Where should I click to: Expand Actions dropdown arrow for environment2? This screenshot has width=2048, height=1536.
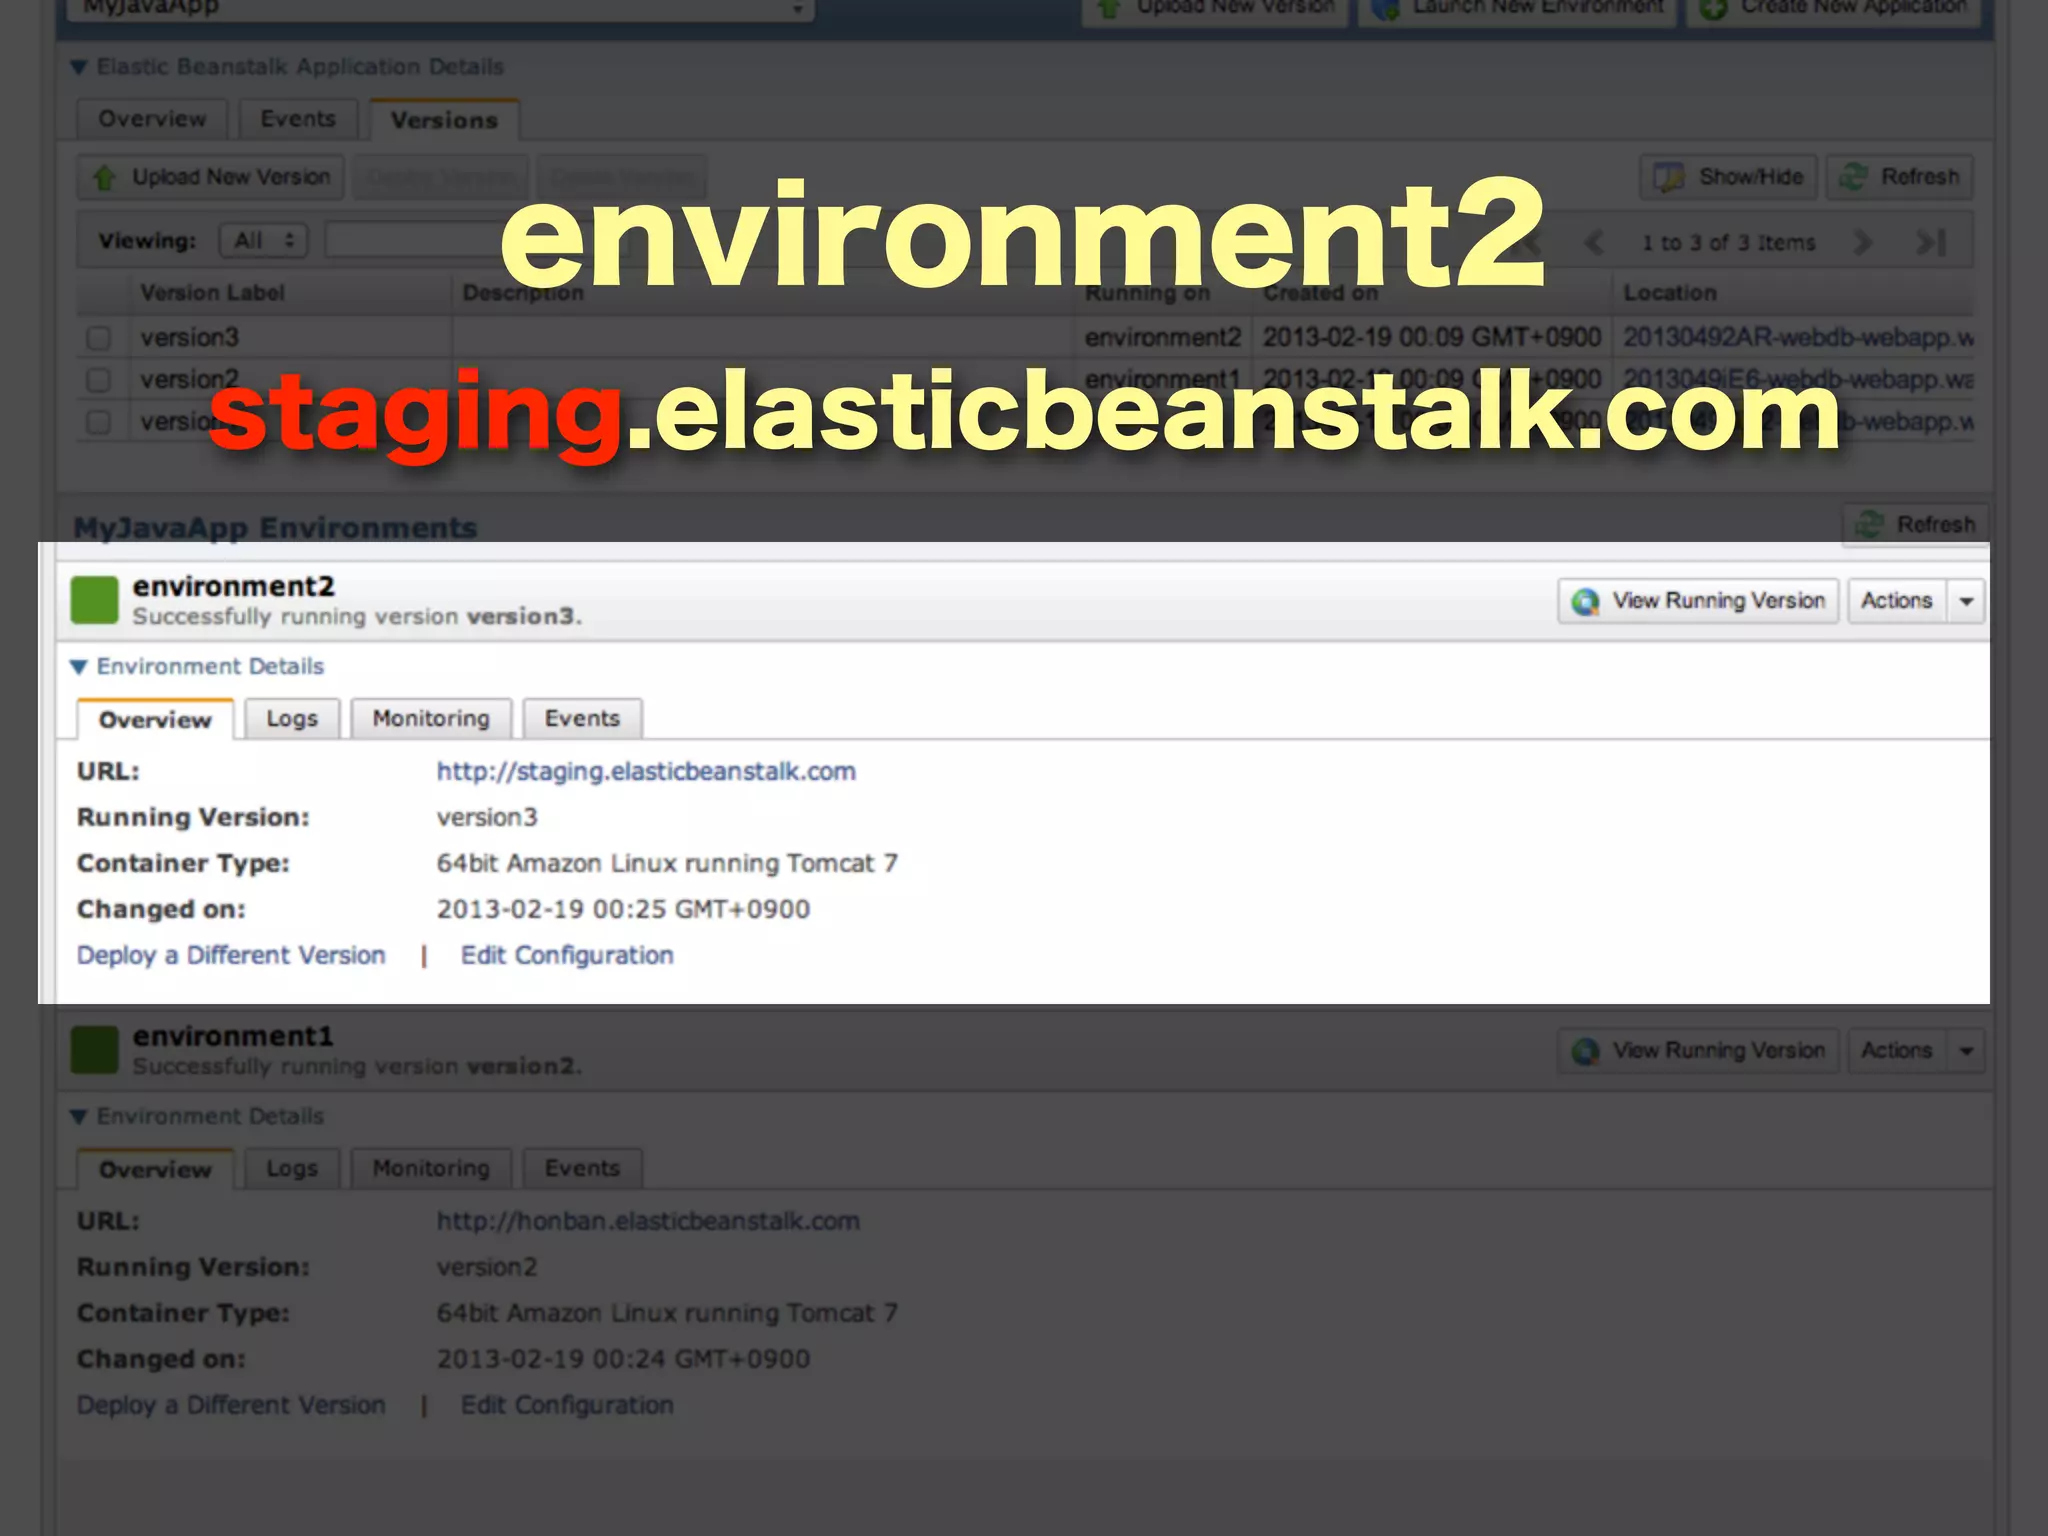pyautogui.click(x=1966, y=601)
